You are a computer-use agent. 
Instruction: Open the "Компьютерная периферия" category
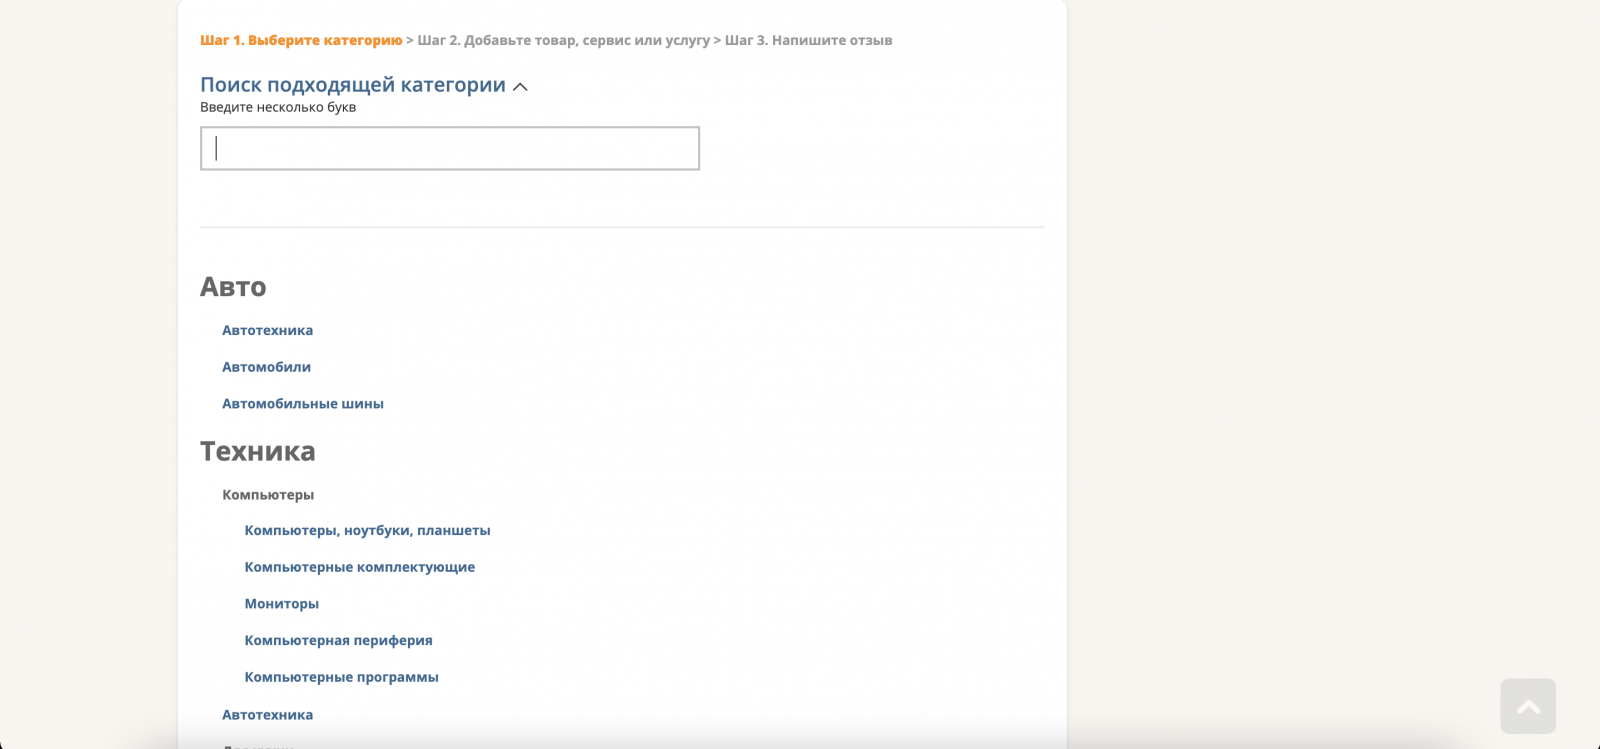338,640
